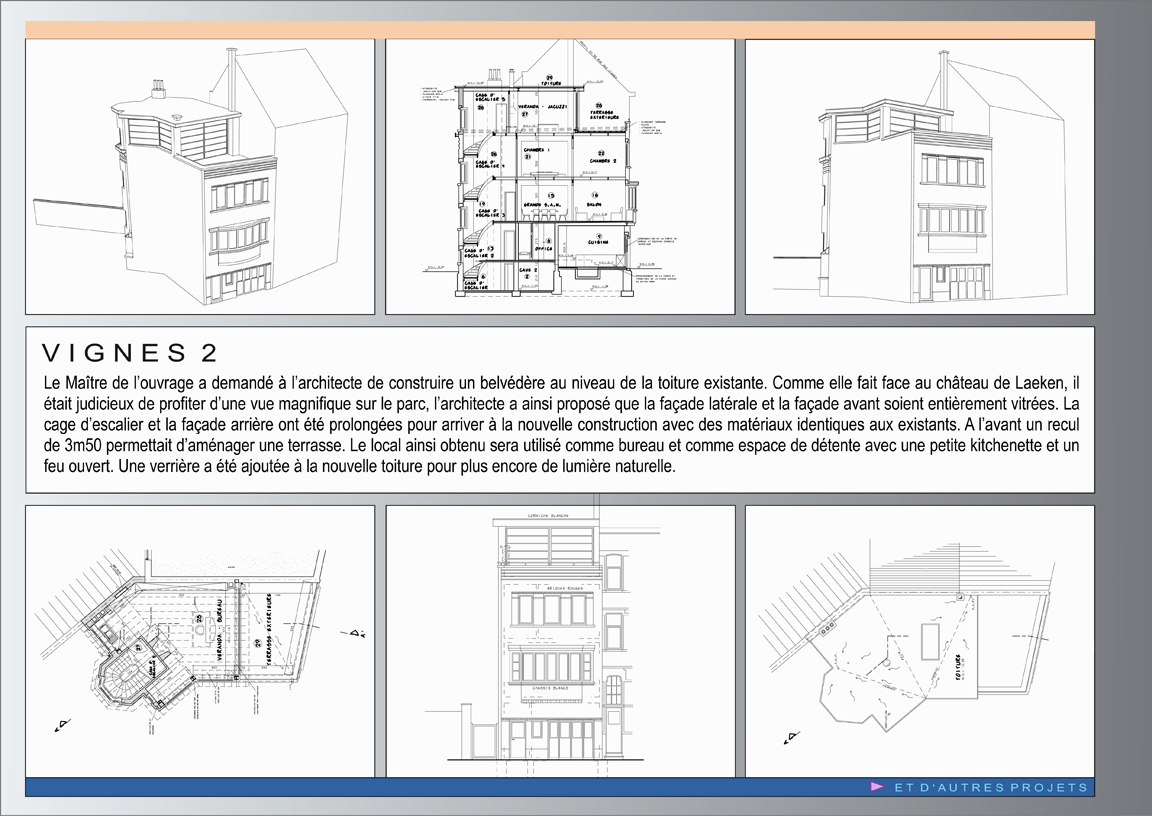Click the description paragraph starting 'Le Maître de l'ouvrage'

(x=561, y=425)
